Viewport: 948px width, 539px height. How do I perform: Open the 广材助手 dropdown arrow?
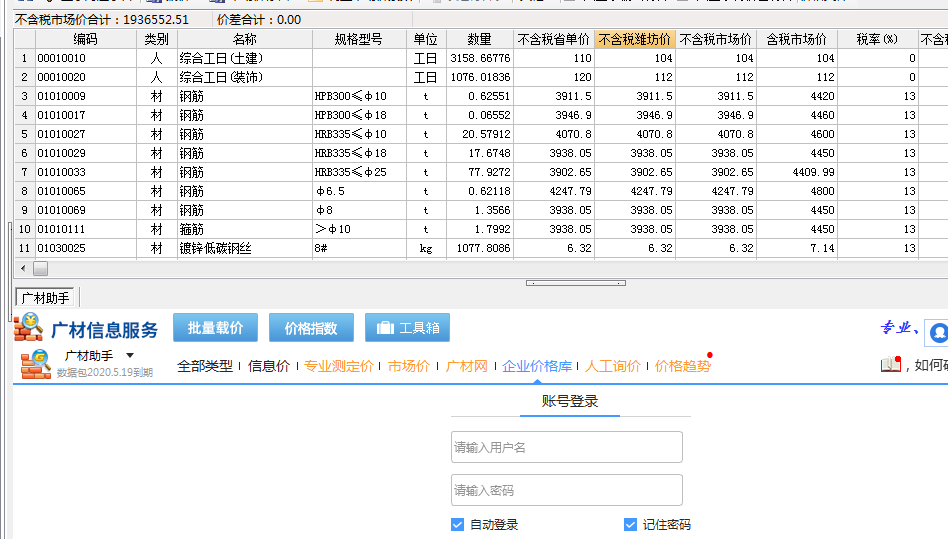pyautogui.click(x=129, y=355)
